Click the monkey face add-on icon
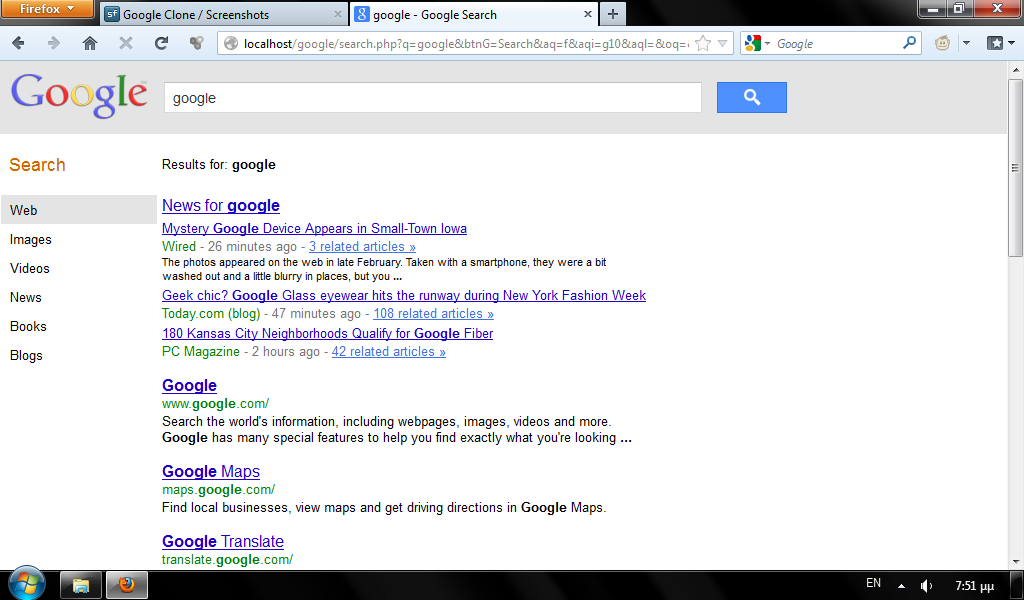The width and height of the screenshot is (1024, 600). (x=942, y=44)
